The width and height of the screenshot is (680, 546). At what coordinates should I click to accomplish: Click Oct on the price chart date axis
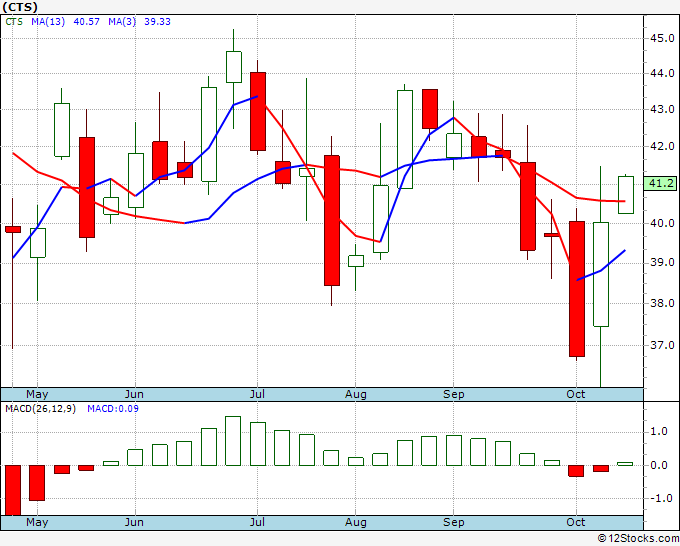575,394
